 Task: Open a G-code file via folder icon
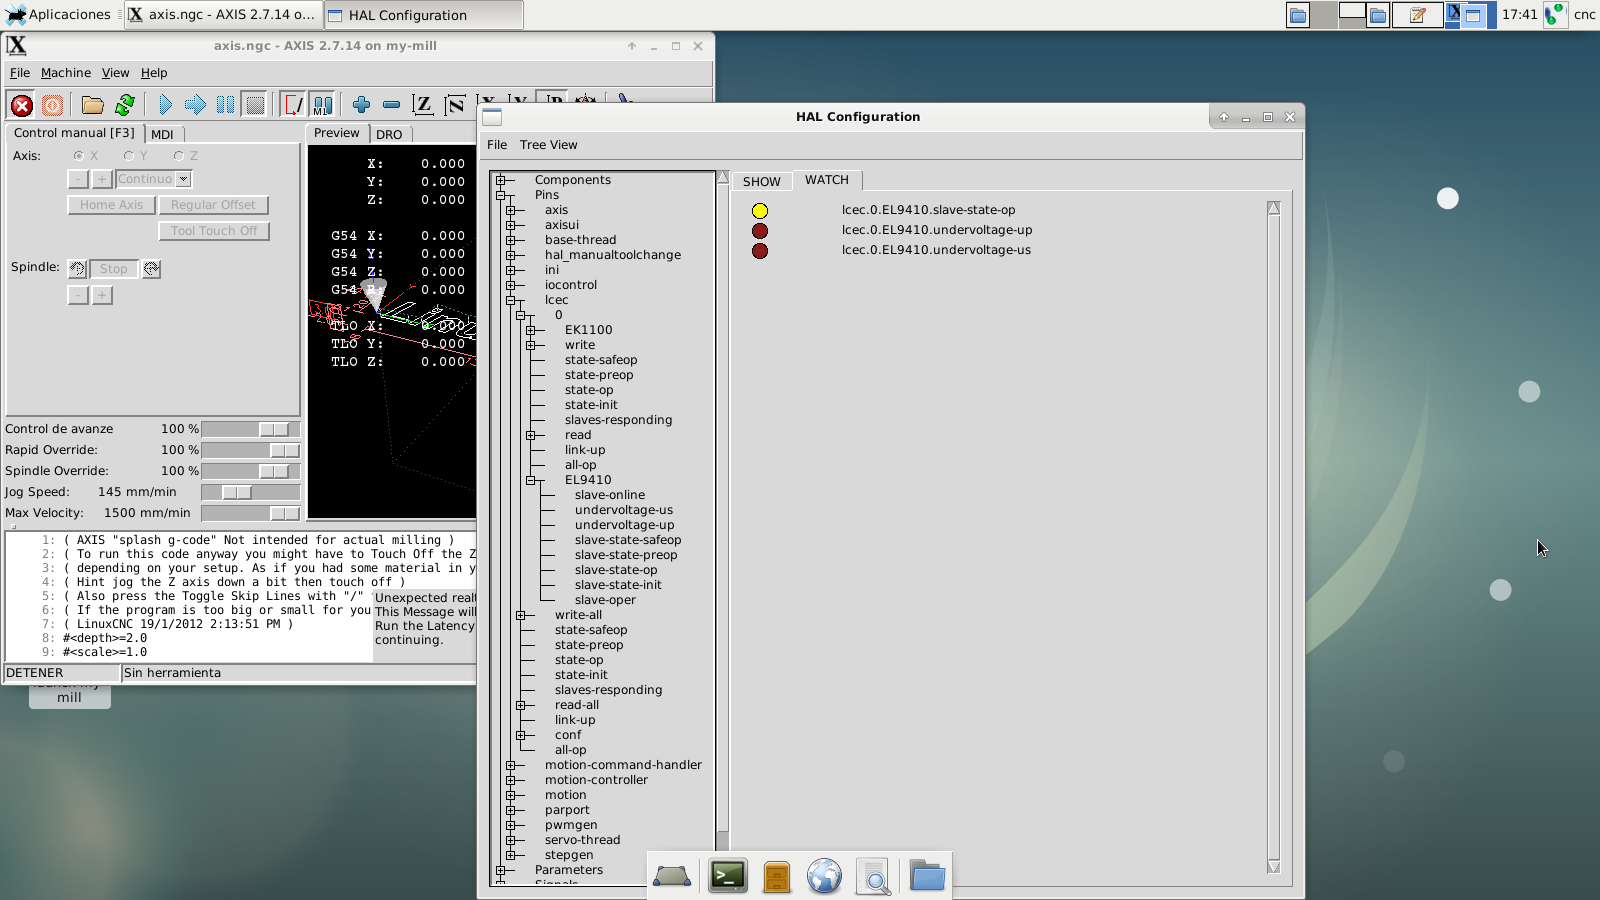[93, 105]
